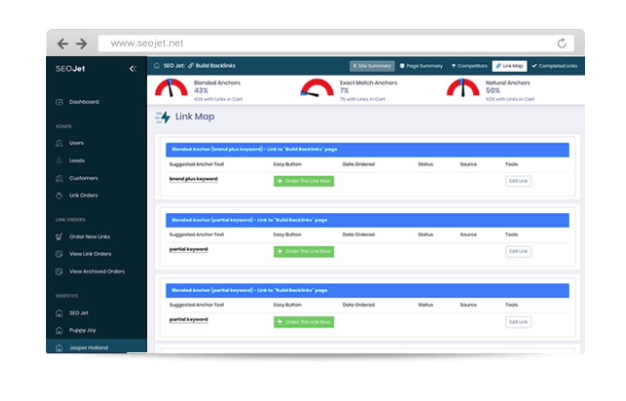Select the Link Map tab
This screenshot has height=401, width=626.
pos(509,66)
